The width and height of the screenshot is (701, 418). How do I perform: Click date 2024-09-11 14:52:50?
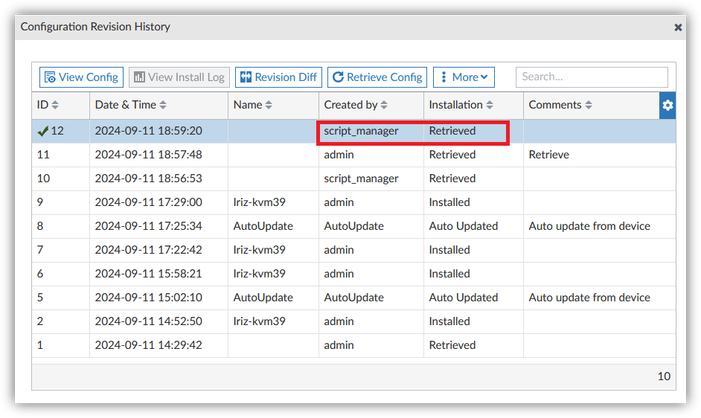[148, 321]
